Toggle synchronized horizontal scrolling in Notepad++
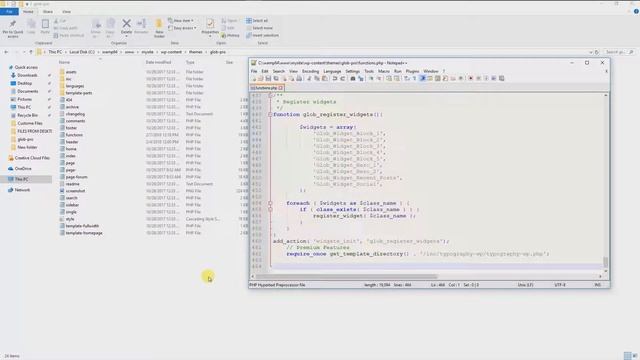The image size is (640, 360). [396, 78]
